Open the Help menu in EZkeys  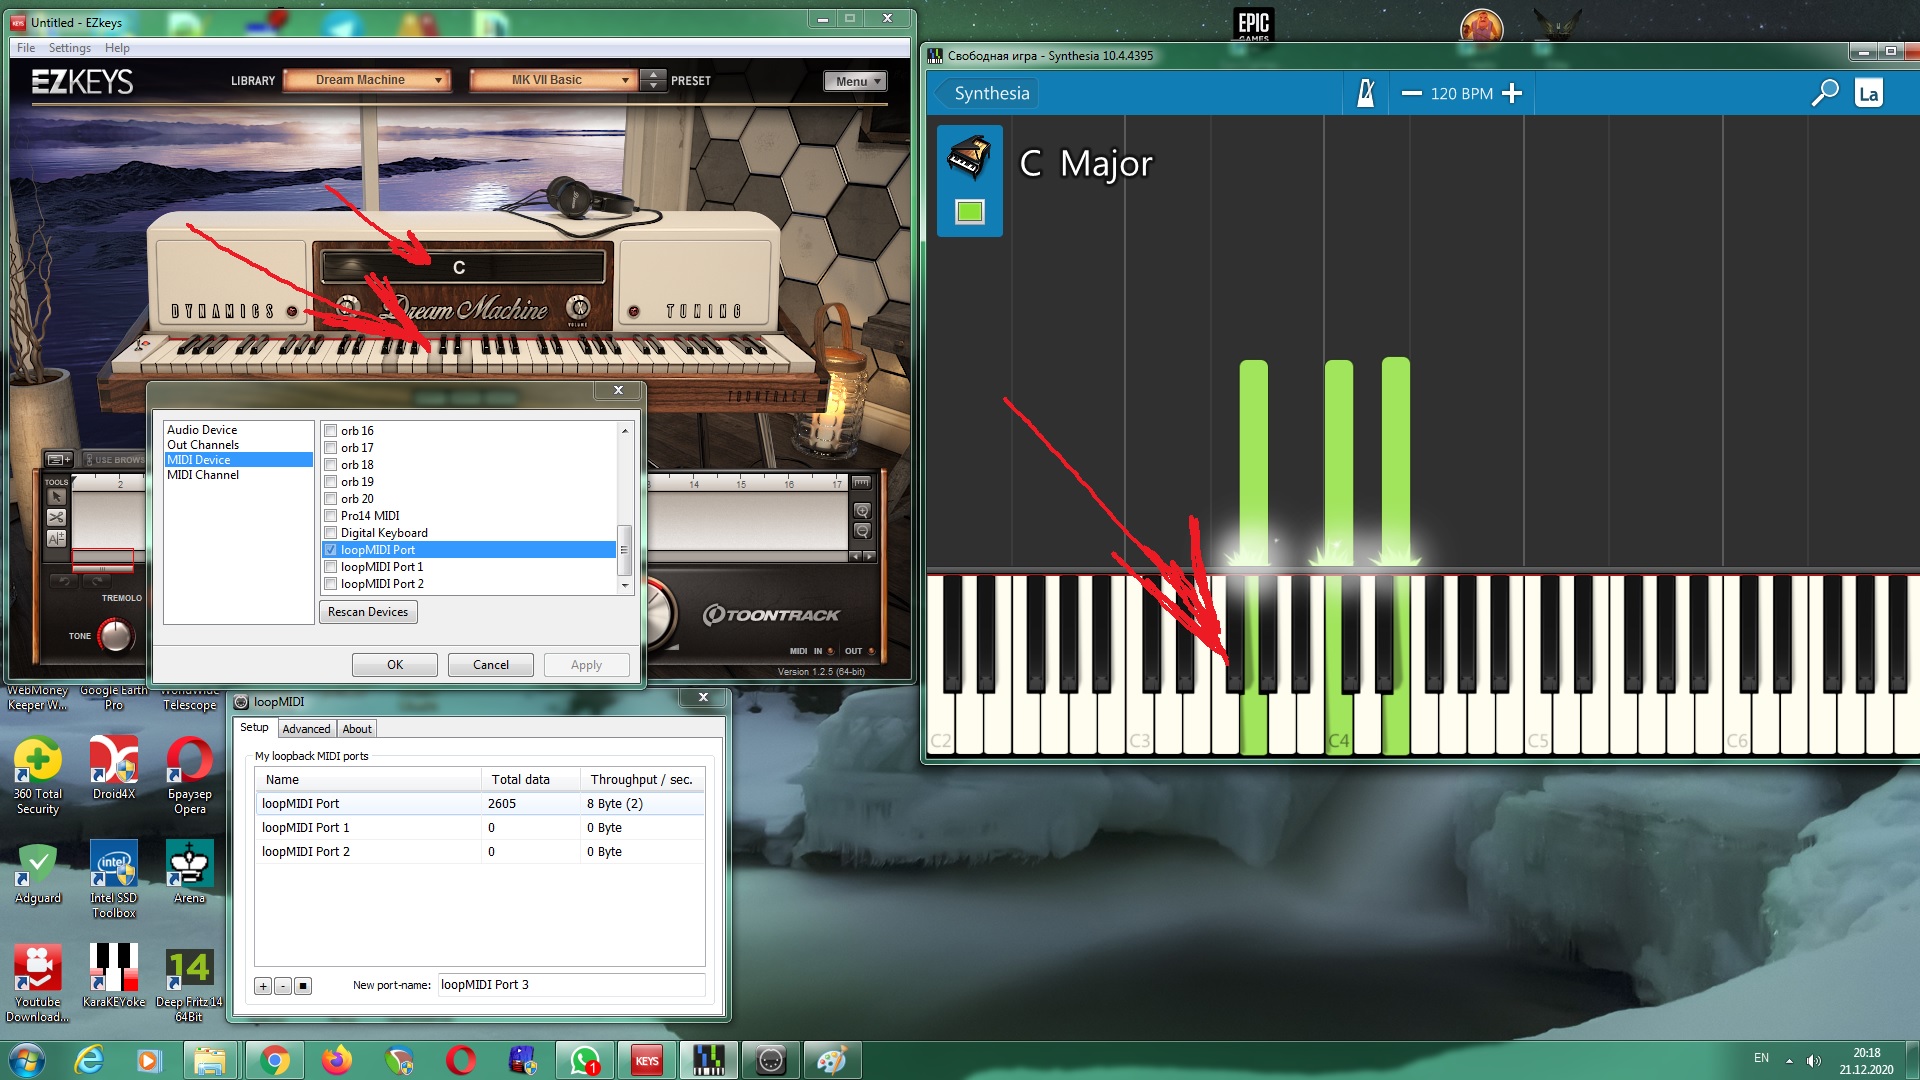coord(117,48)
